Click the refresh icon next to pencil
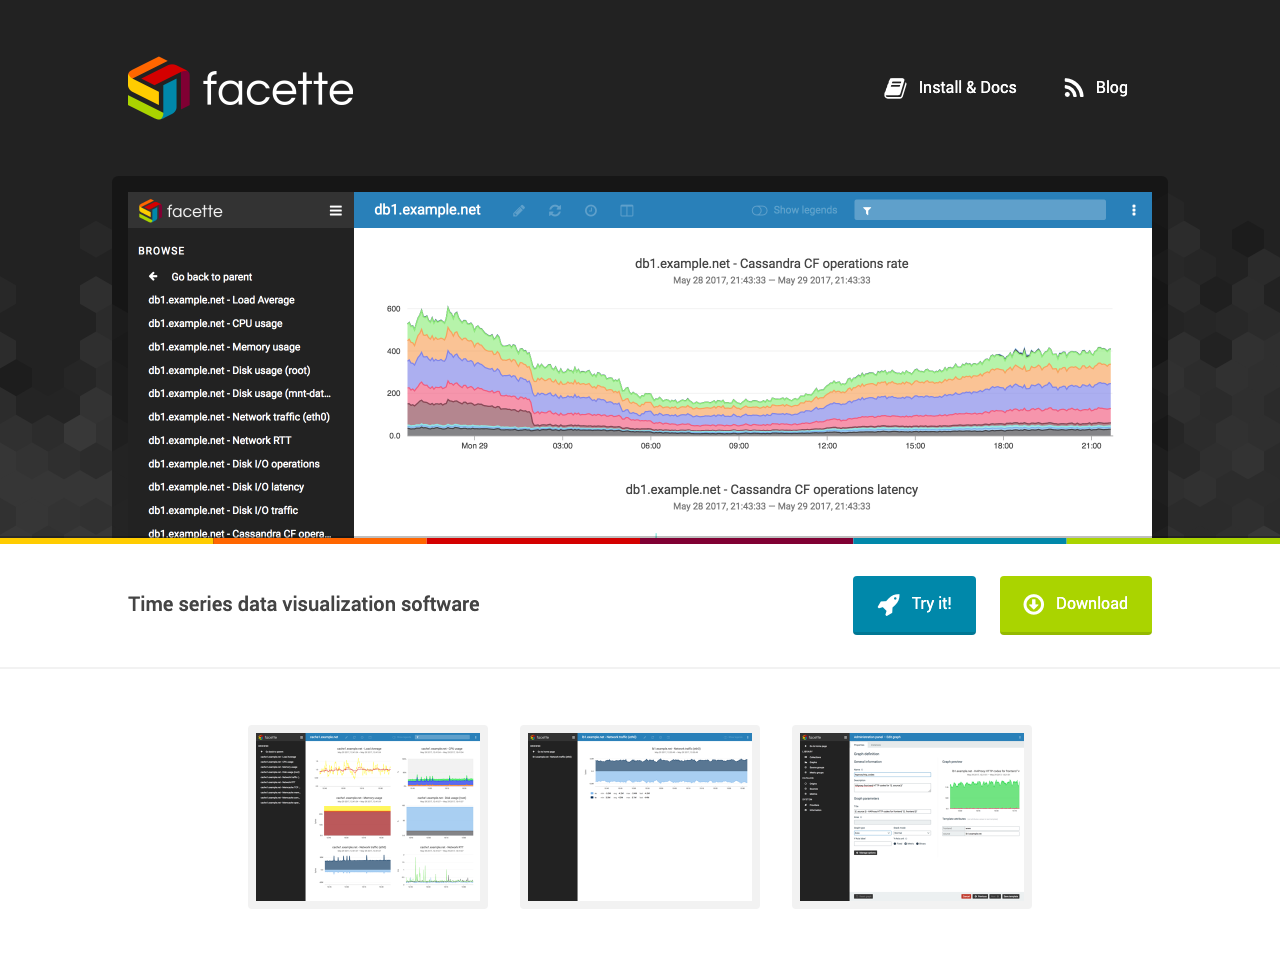1280x960 pixels. point(555,210)
